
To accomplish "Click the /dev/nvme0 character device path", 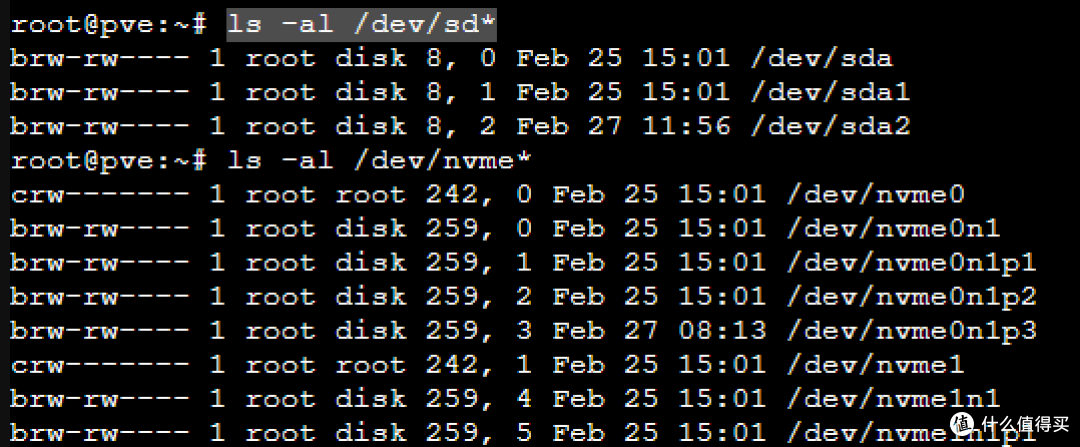I will (875, 194).
